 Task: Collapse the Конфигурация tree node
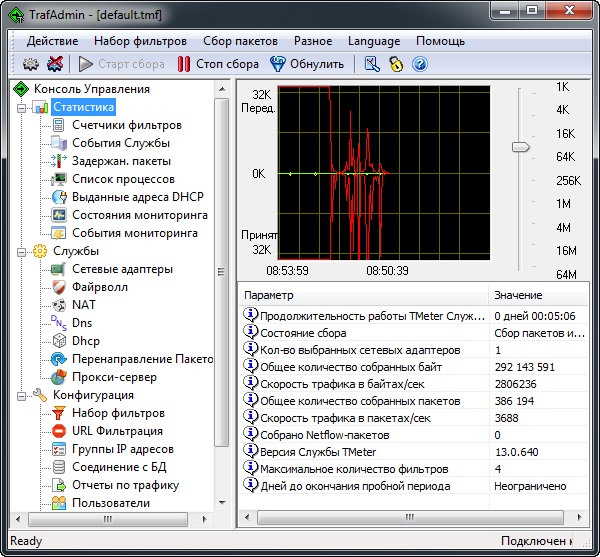click(21, 395)
